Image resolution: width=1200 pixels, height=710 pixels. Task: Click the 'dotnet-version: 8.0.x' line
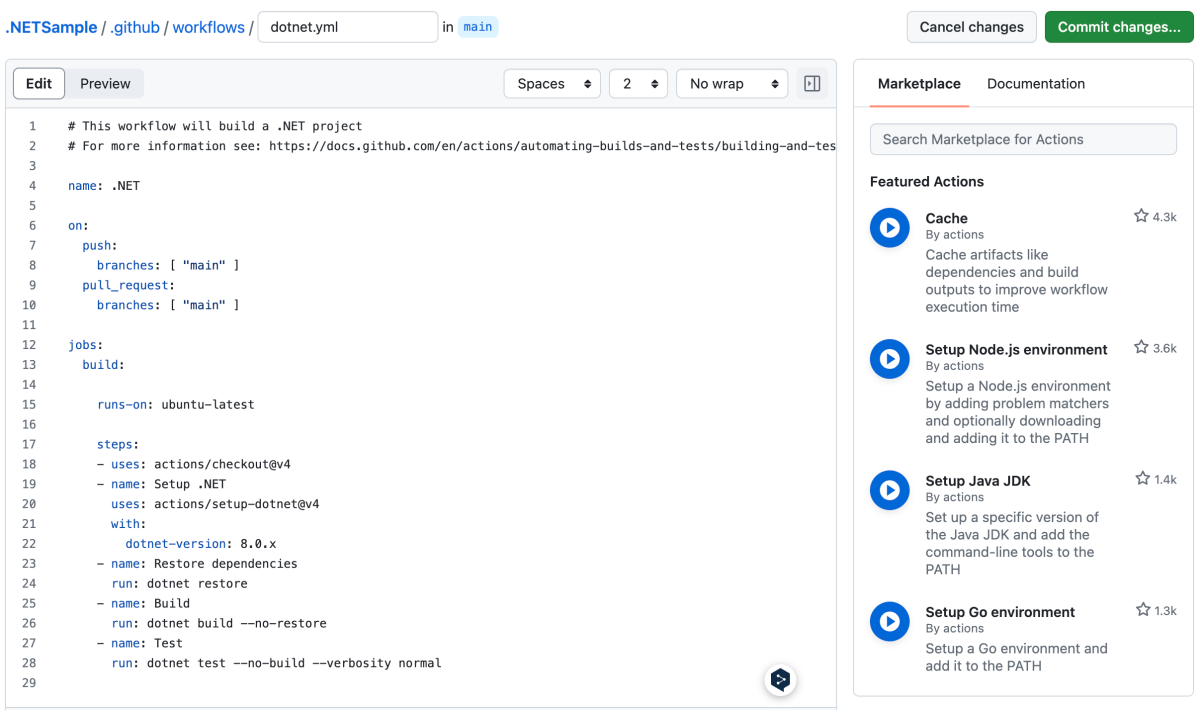[200, 544]
